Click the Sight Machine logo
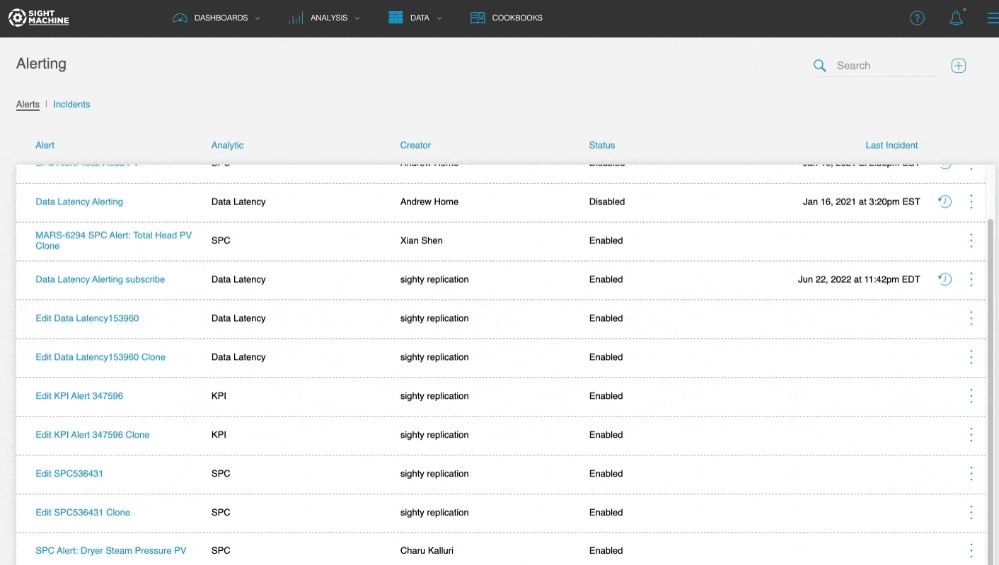 [38, 18]
